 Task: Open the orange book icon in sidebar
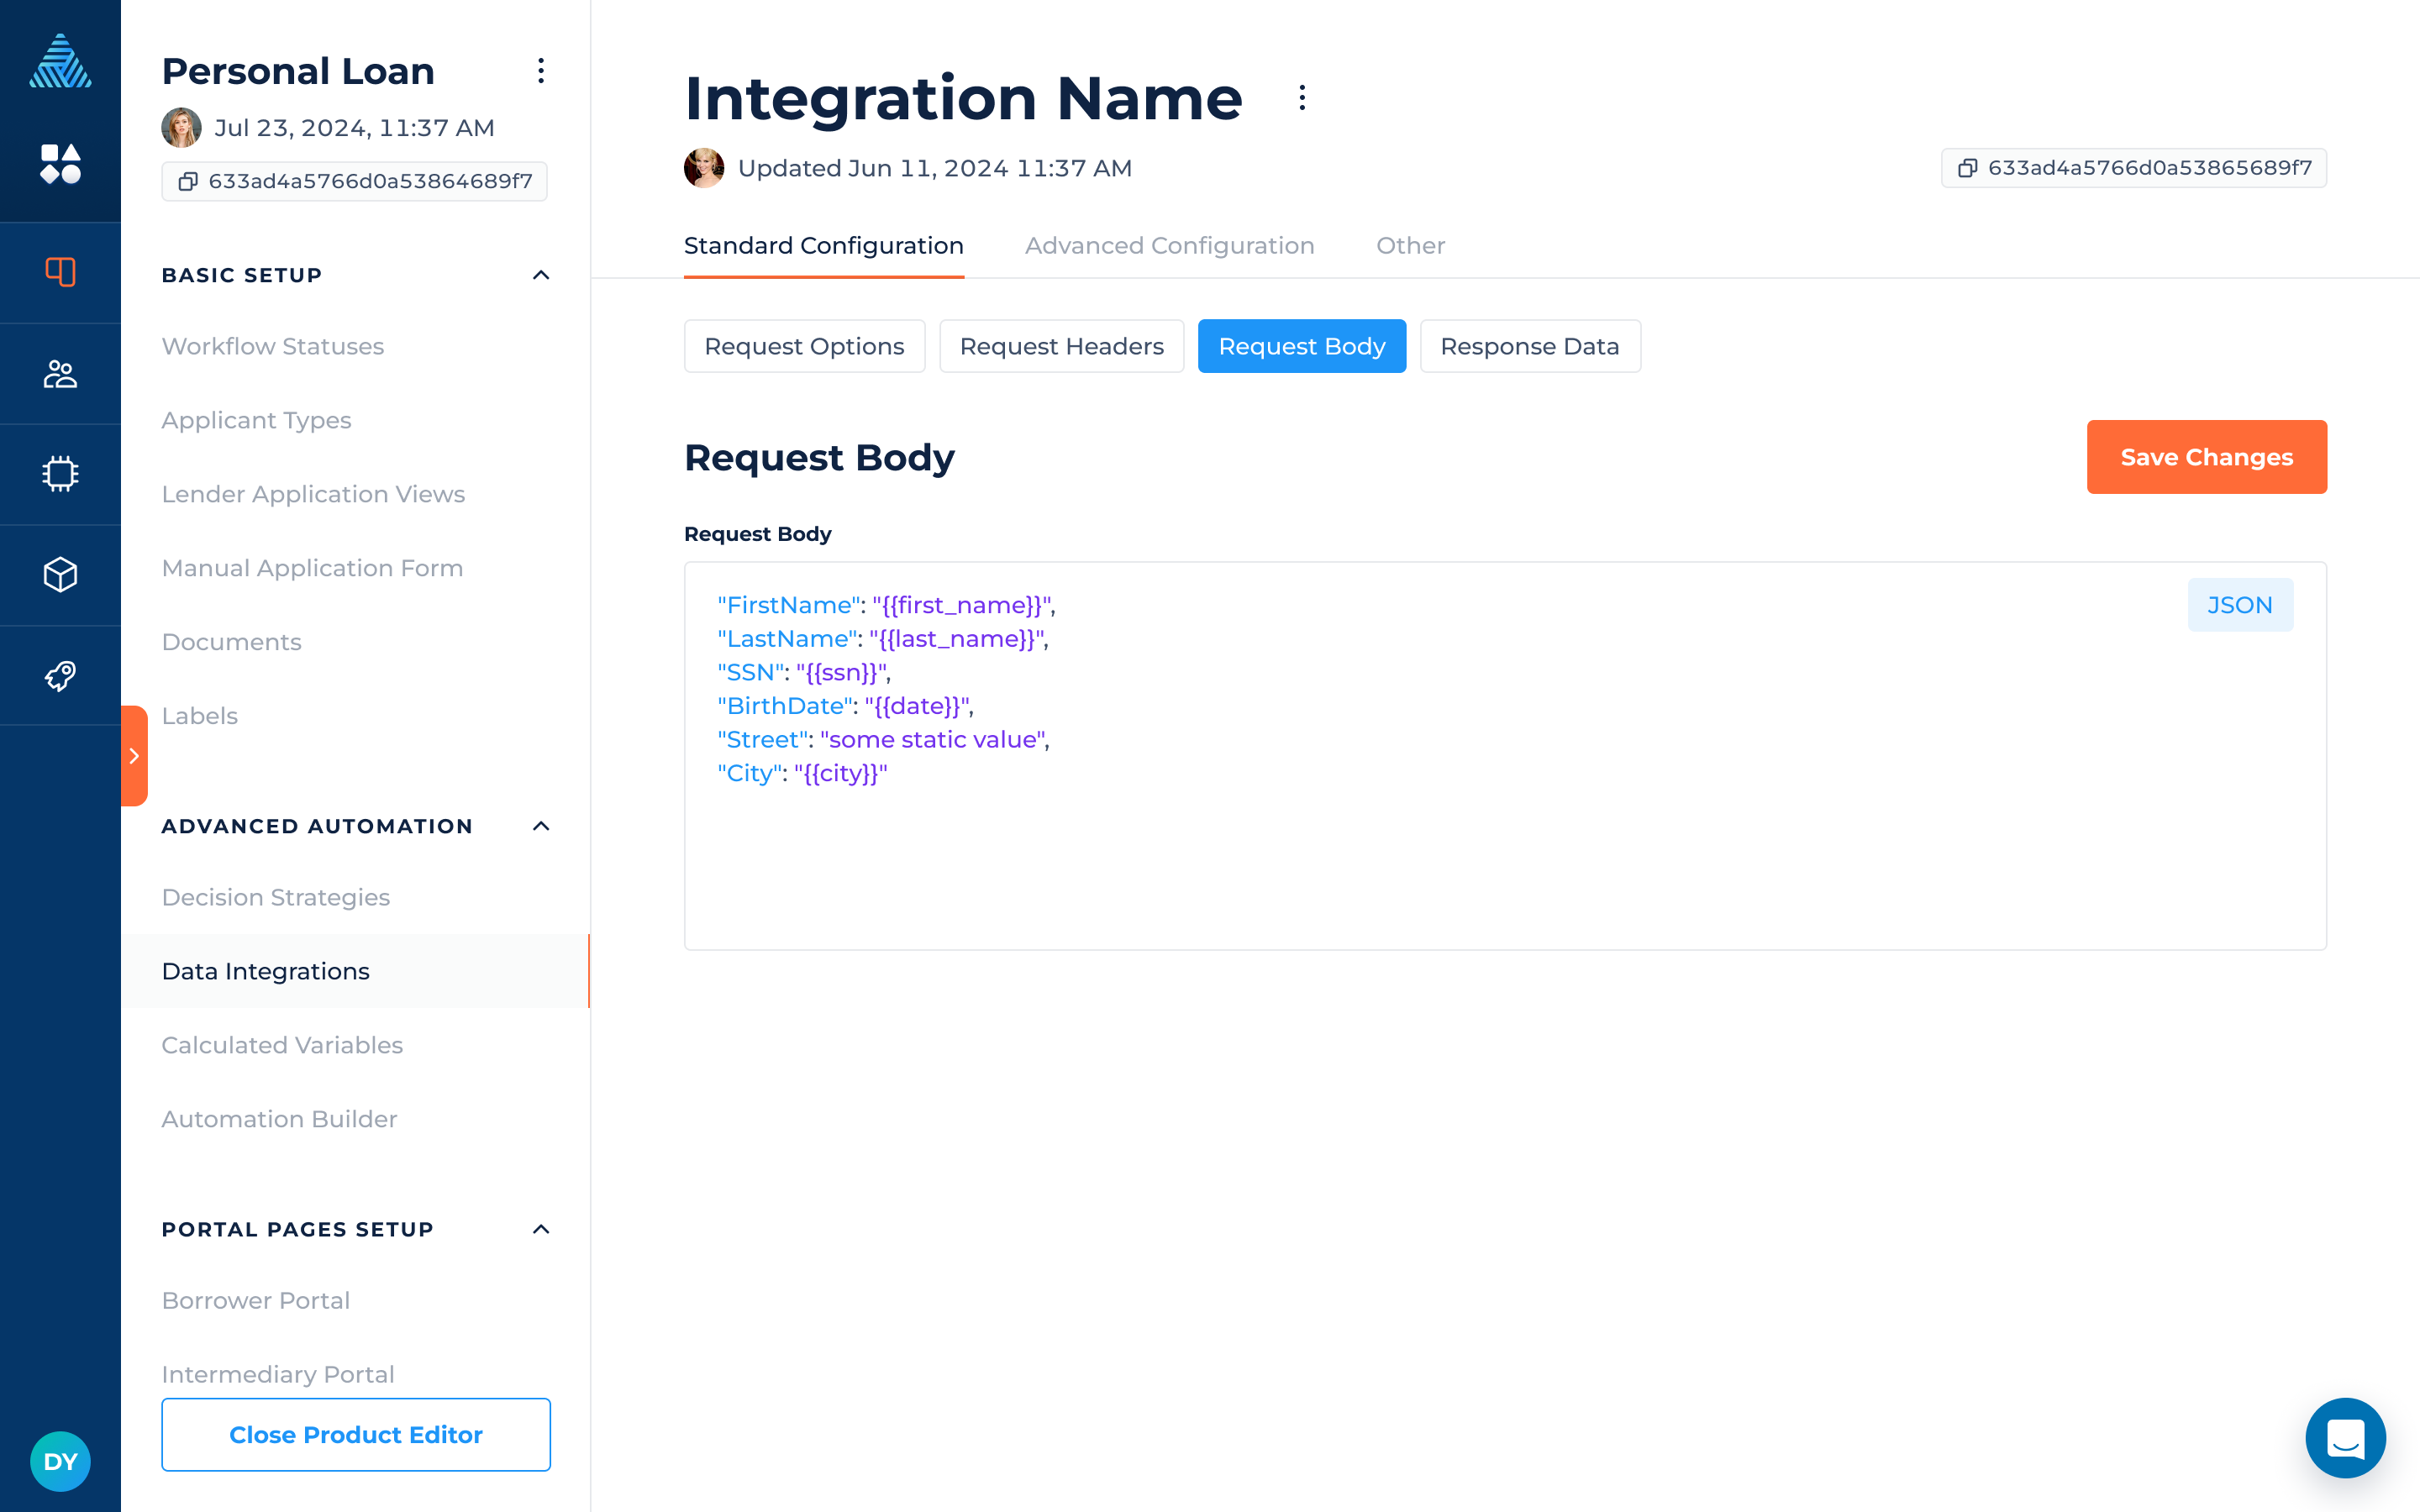[60, 272]
